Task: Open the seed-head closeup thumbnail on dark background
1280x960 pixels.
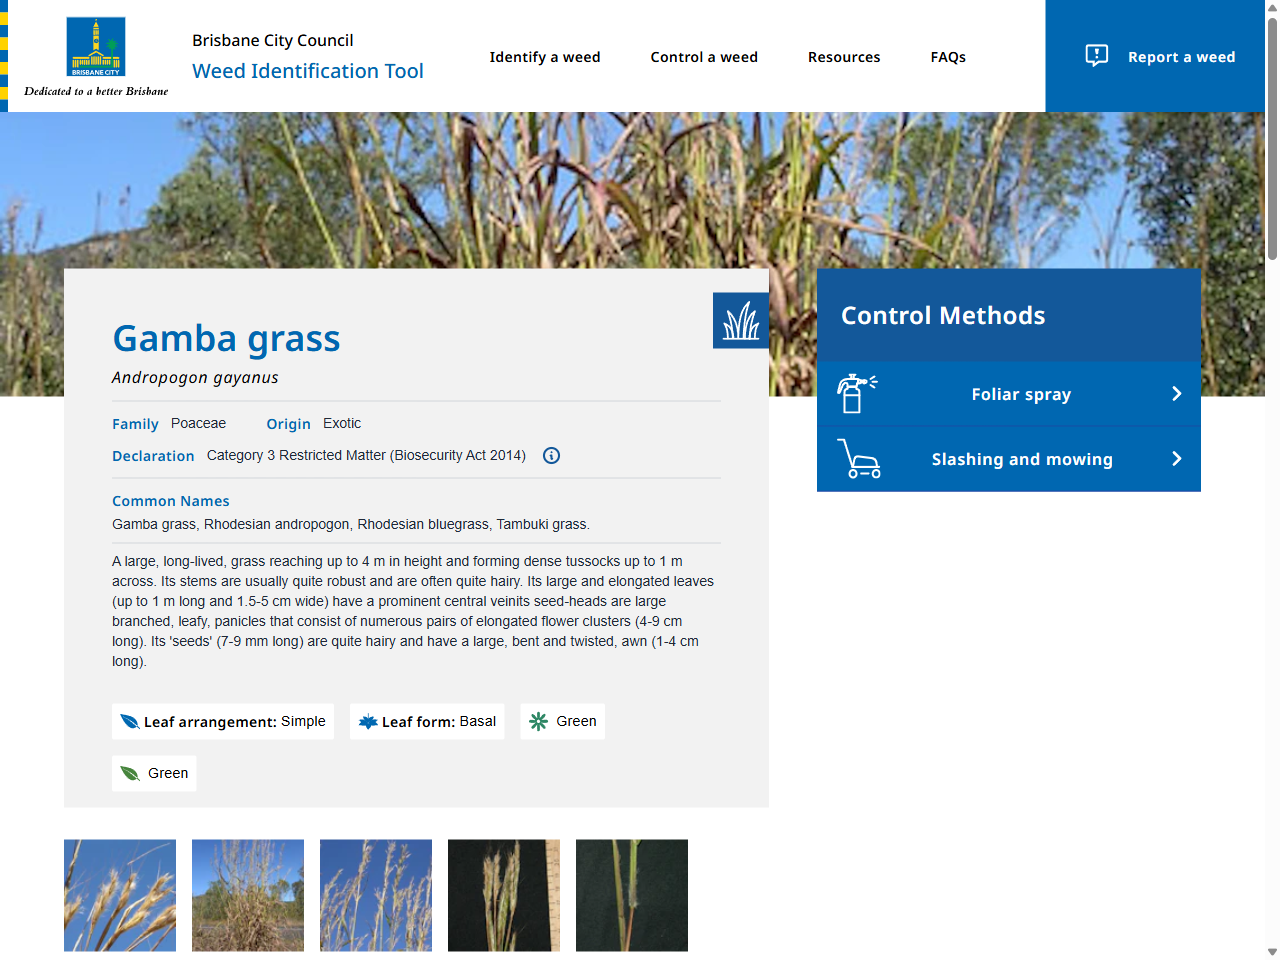Action: (504, 895)
